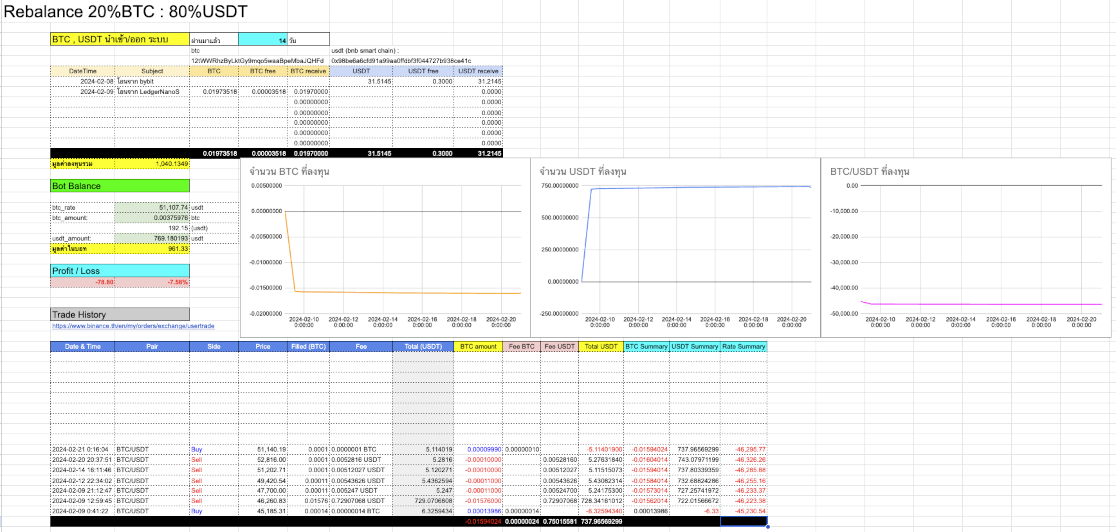Select the 'Total (USDT)' header cell
The height and width of the screenshot is (532, 1116).
(x=423, y=346)
